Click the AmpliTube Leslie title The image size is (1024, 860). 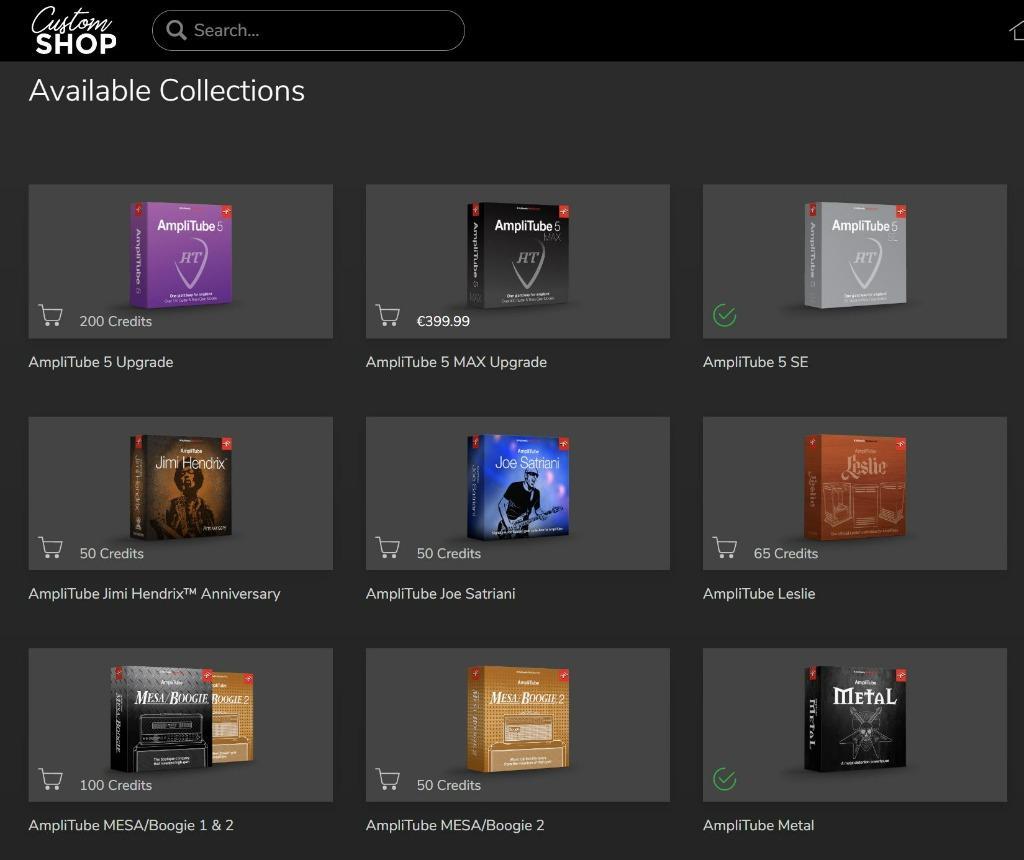(759, 594)
